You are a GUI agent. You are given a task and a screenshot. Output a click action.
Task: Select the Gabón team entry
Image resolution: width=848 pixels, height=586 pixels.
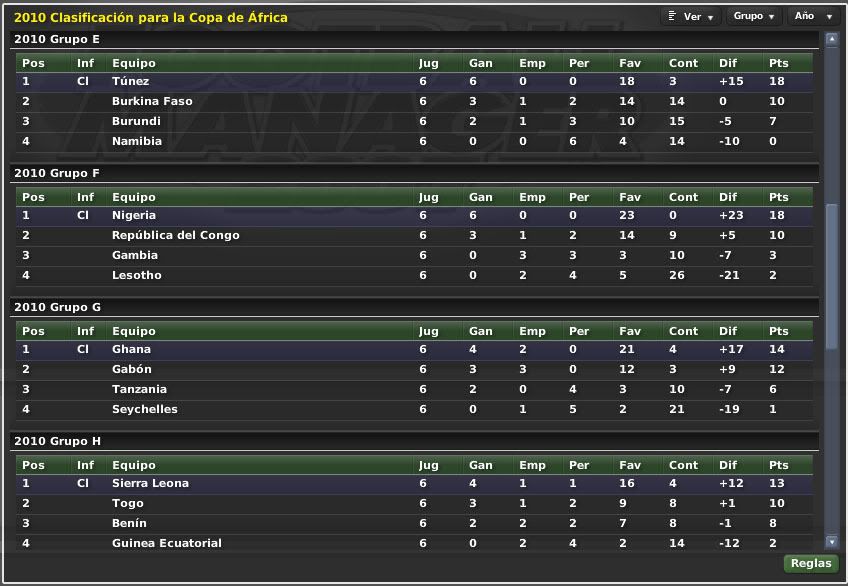[x=132, y=369]
